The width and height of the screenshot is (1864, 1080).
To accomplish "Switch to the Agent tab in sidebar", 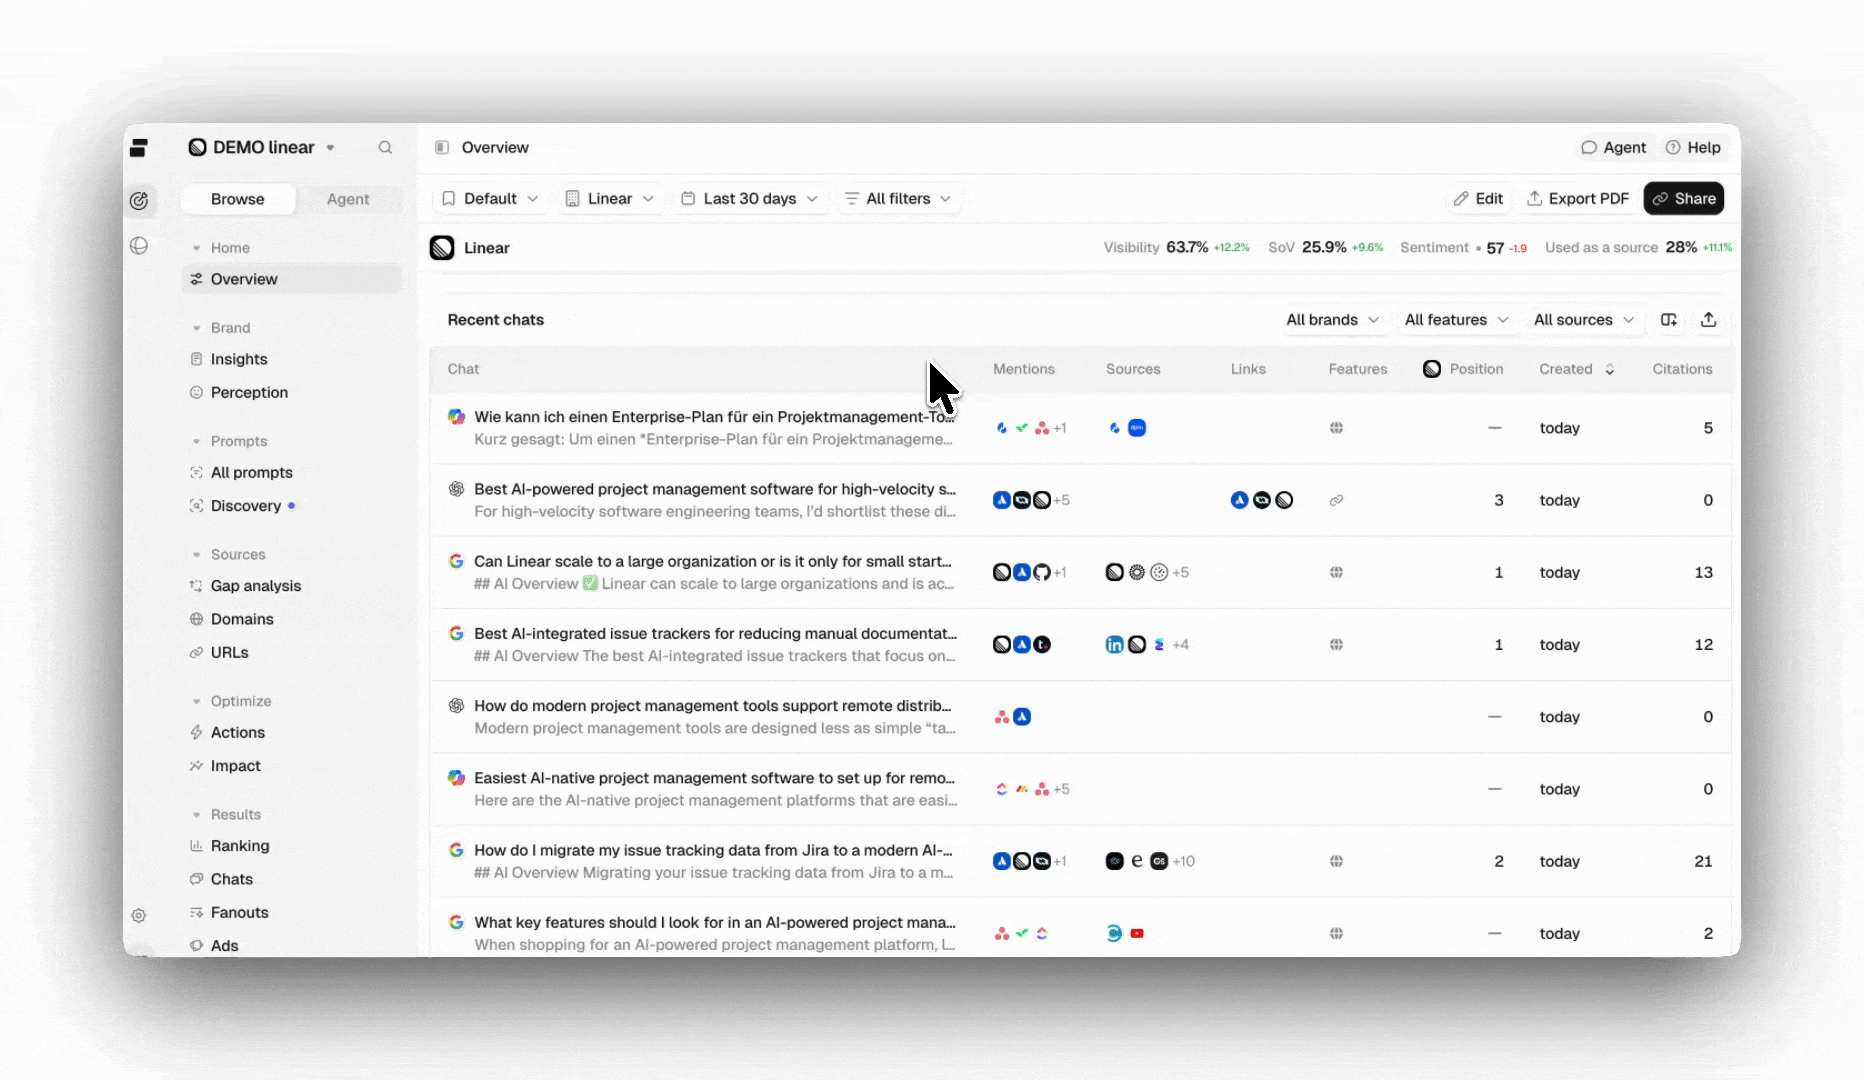I will [x=348, y=199].
